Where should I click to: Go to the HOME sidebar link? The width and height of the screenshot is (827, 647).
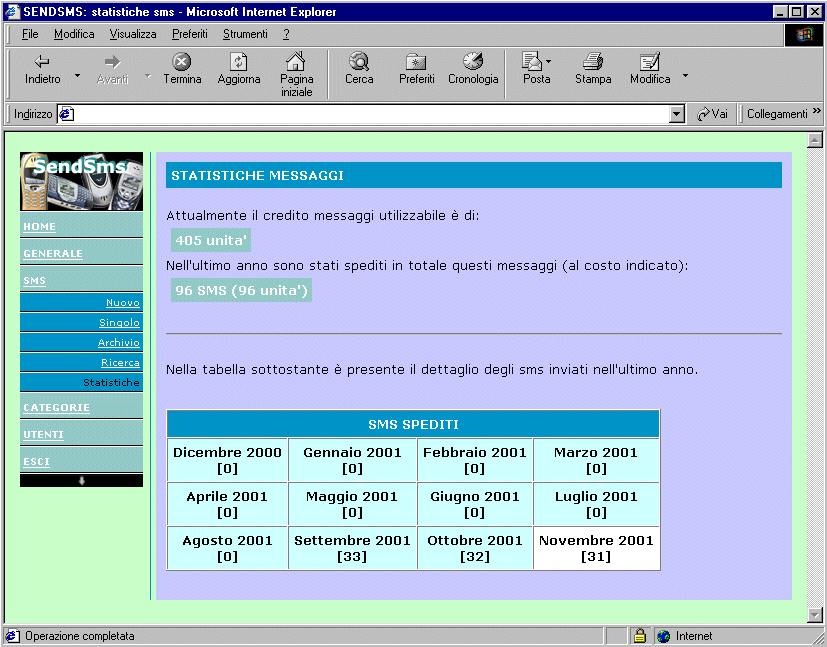(40, 227)
